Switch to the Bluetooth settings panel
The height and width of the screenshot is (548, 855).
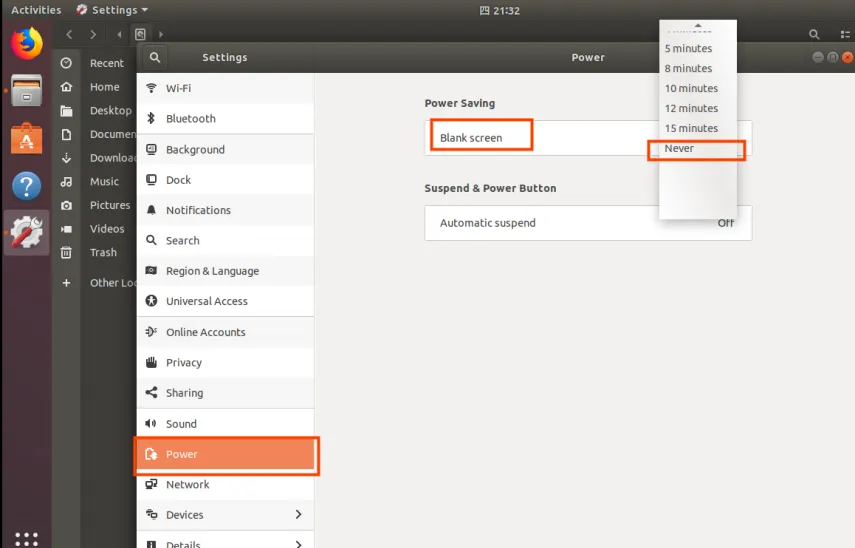[x=225, y=119]
